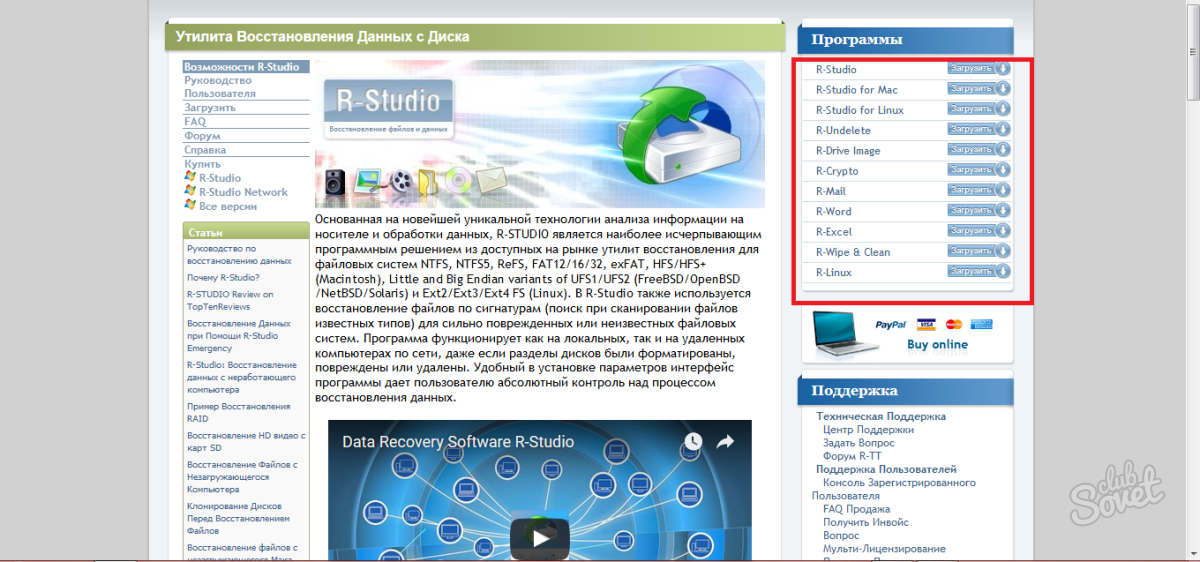
Task: Open the R-Excel program link
Action: [x=834, y=232]
